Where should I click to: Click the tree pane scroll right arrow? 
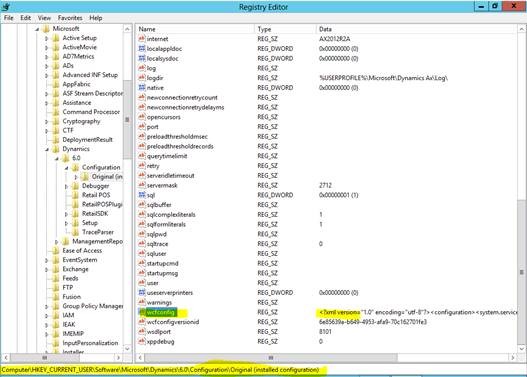(x=118, y=358)
